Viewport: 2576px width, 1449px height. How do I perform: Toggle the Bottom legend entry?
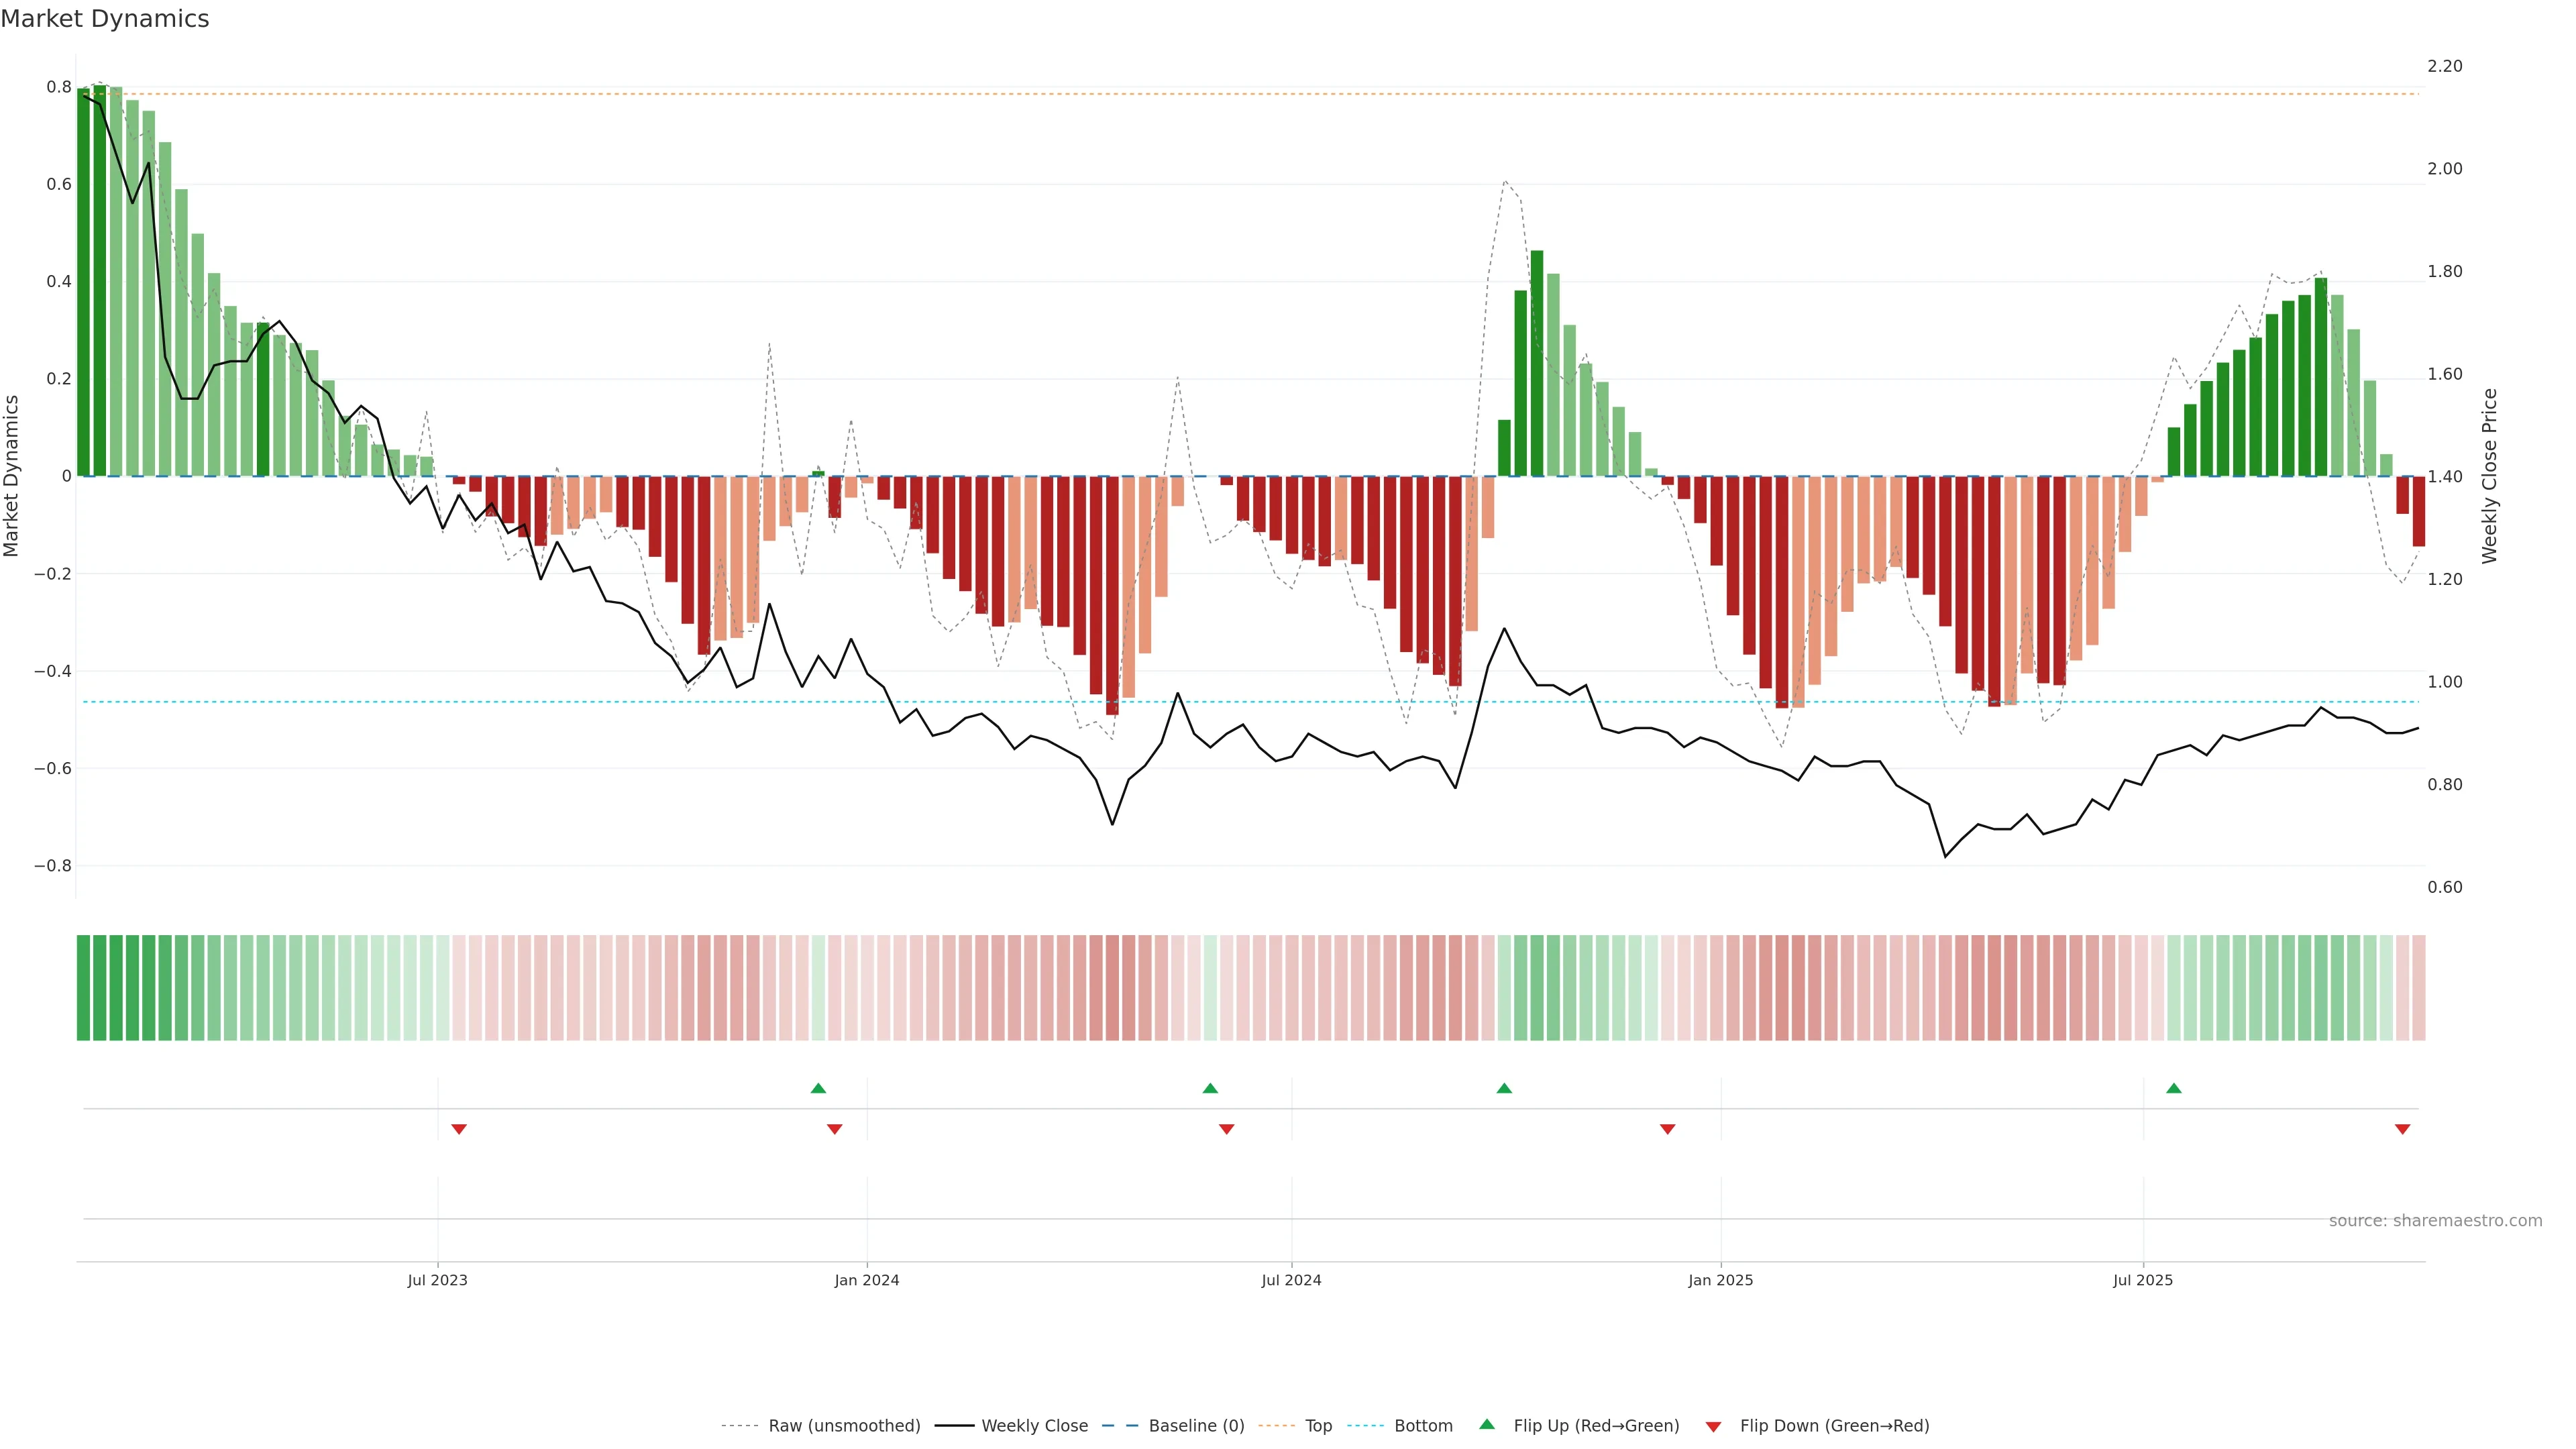pyautogui.click(x=1423, y=1426)
